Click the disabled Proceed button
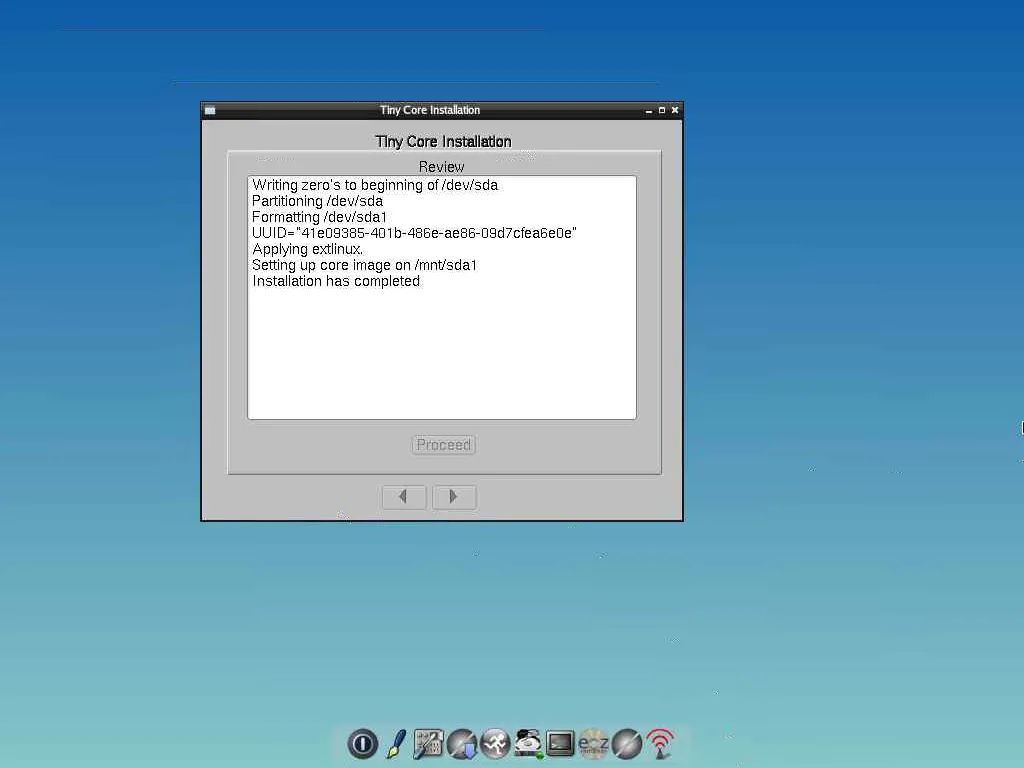 pyautogui.click(x=443, y=445)
